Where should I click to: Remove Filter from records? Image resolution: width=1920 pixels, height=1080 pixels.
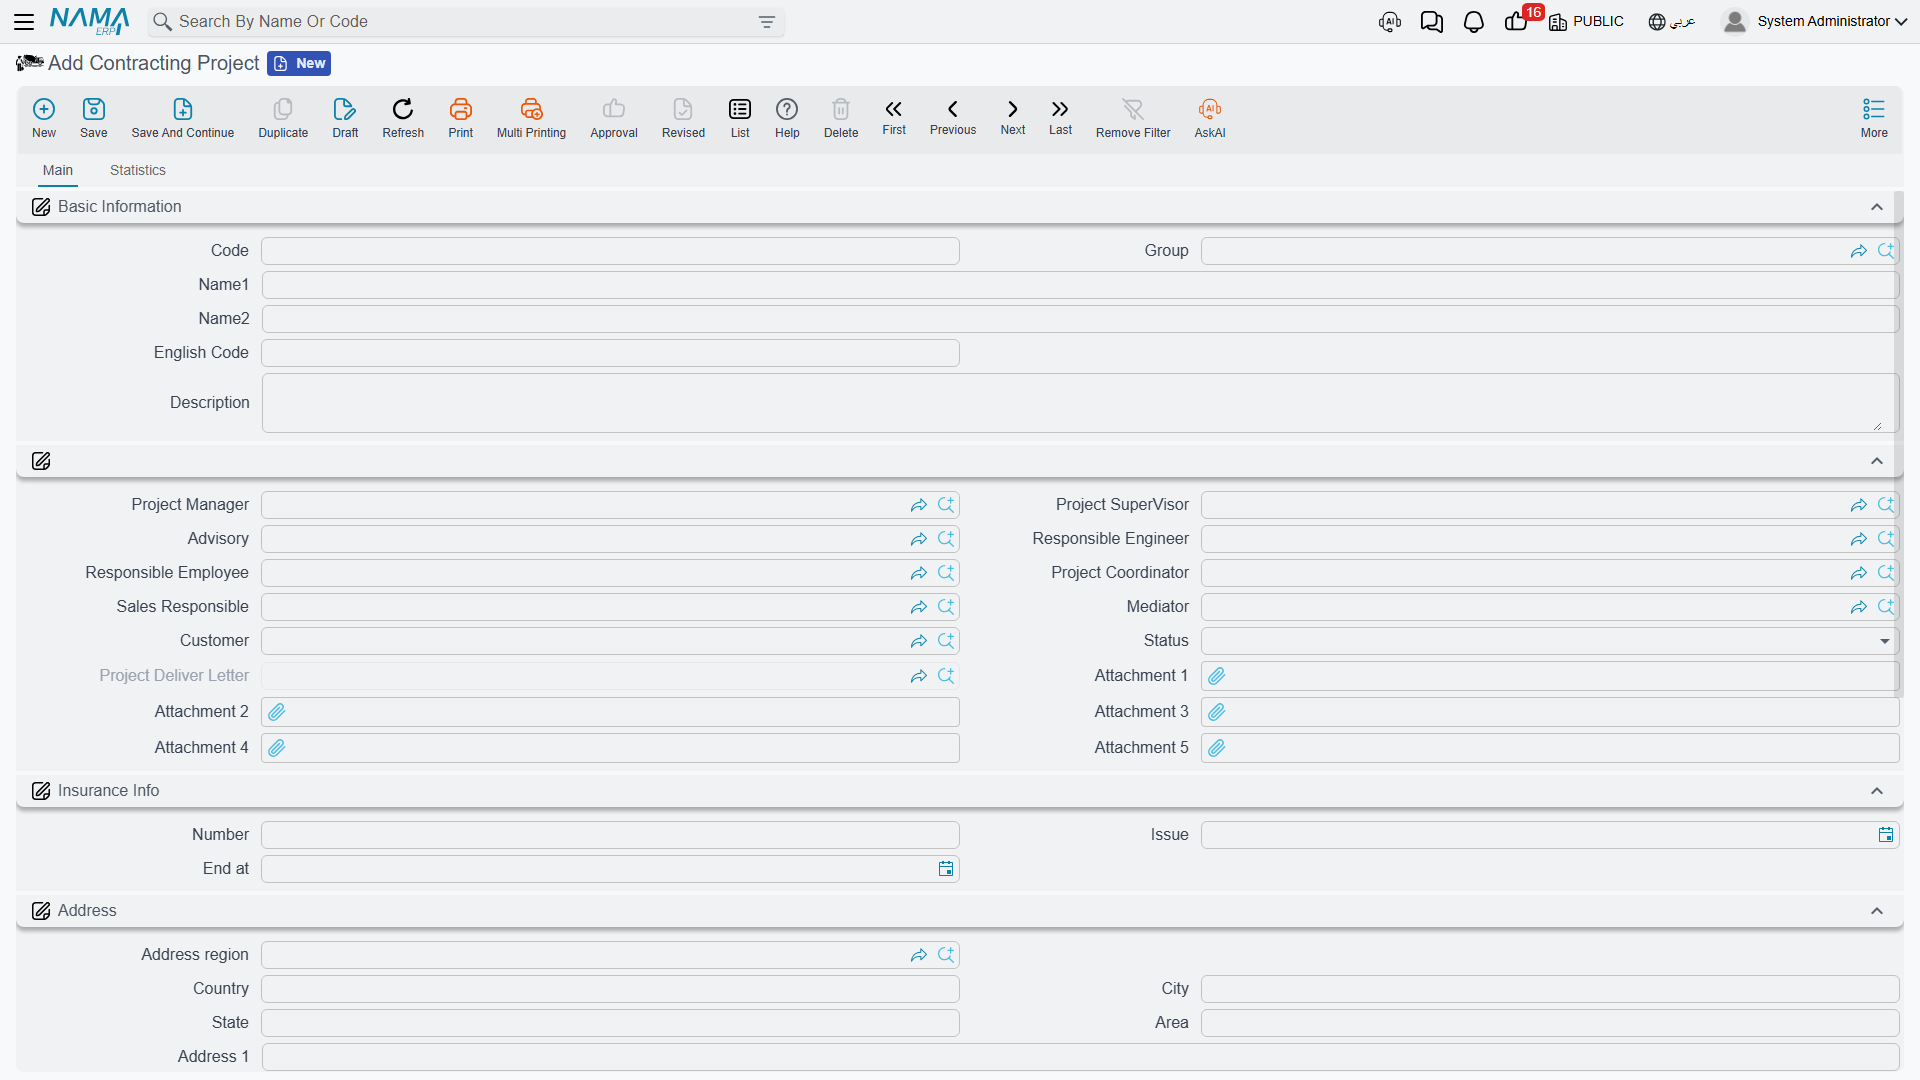(1133, 118)
